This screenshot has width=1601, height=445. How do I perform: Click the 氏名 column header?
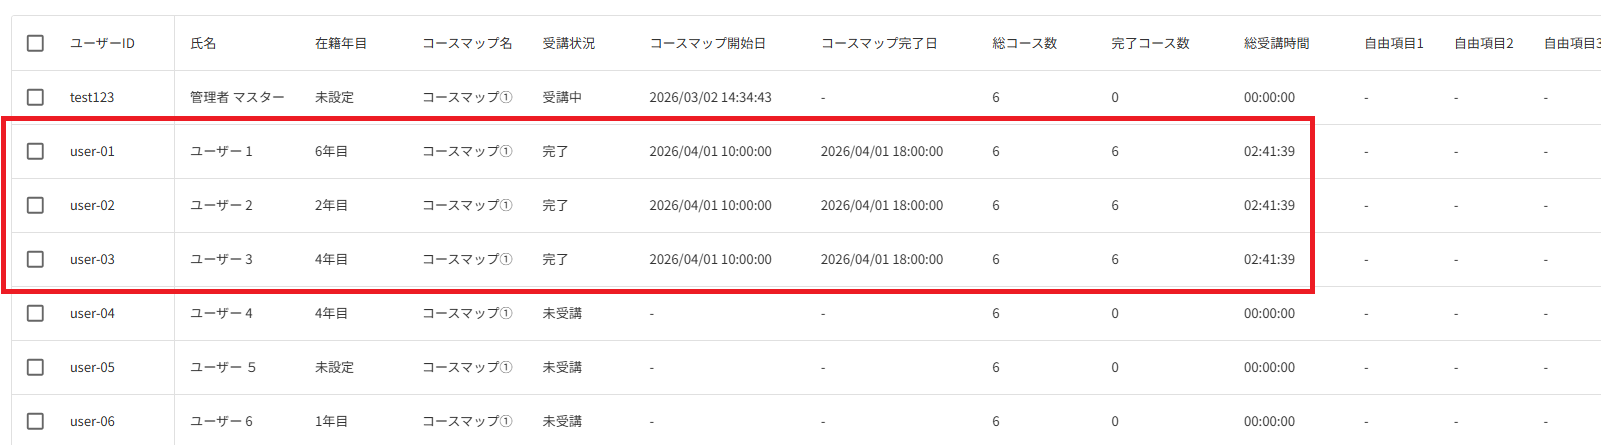(x=203, y=43)
